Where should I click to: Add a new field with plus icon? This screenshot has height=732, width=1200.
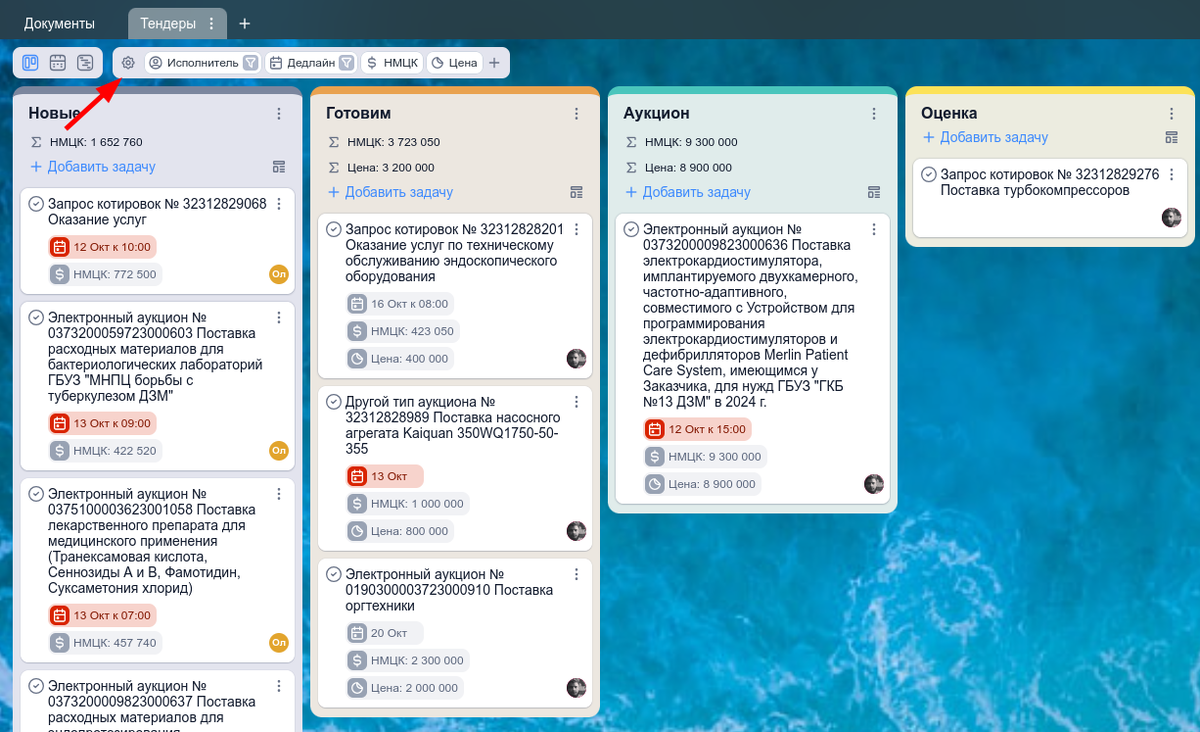[x=494, y=63]
